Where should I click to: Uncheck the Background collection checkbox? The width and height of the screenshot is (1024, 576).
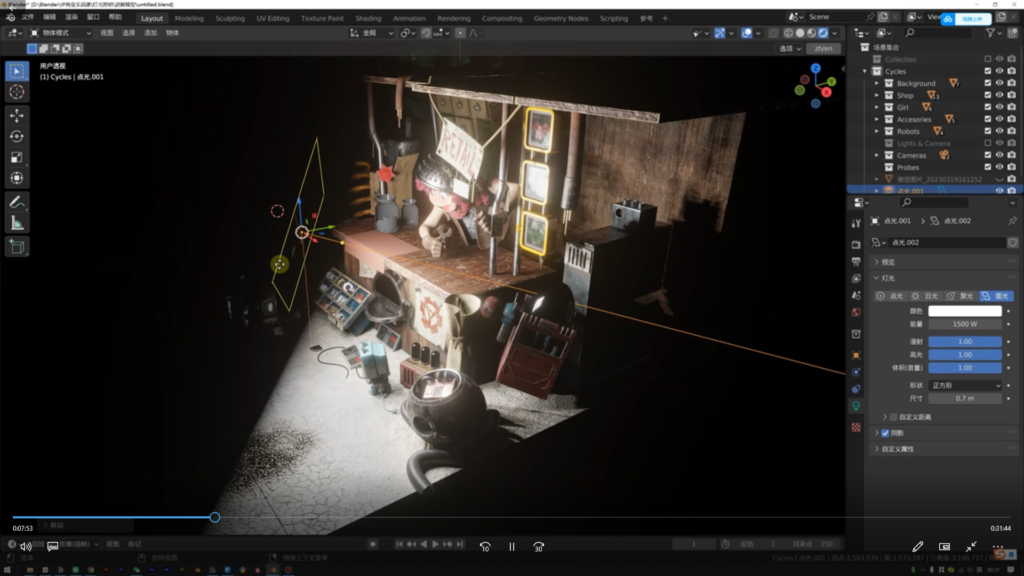pos(987,84)
